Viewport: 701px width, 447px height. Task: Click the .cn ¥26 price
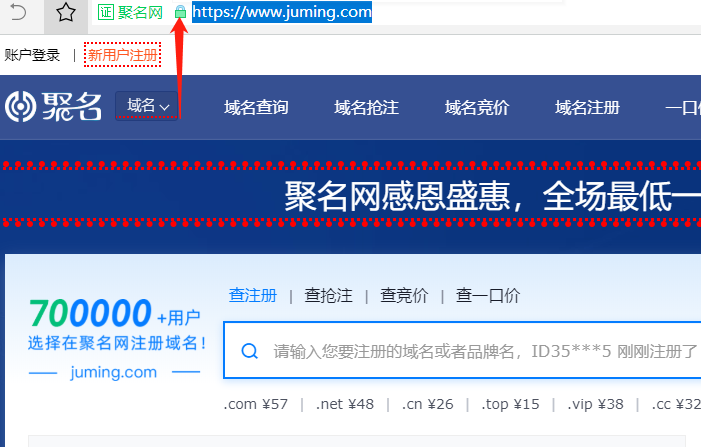[x=427, y=404]
